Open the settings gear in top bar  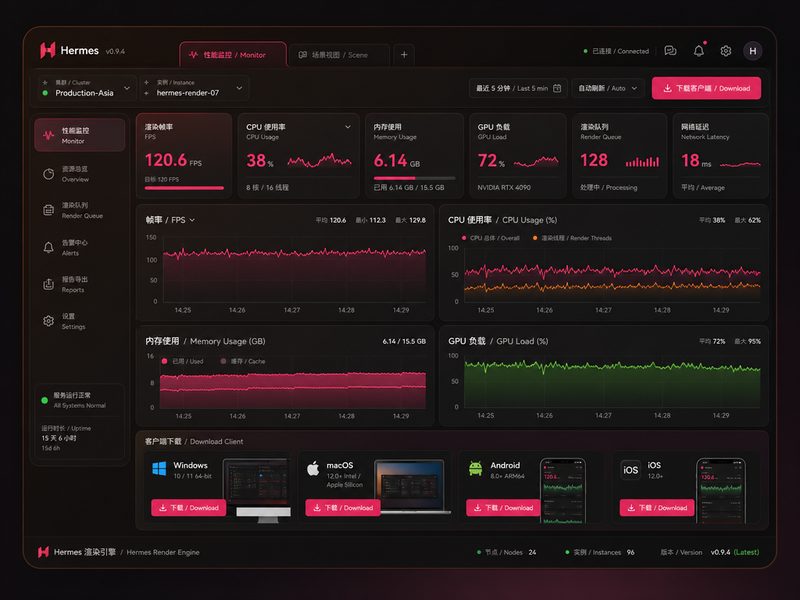tap(726, 51)
